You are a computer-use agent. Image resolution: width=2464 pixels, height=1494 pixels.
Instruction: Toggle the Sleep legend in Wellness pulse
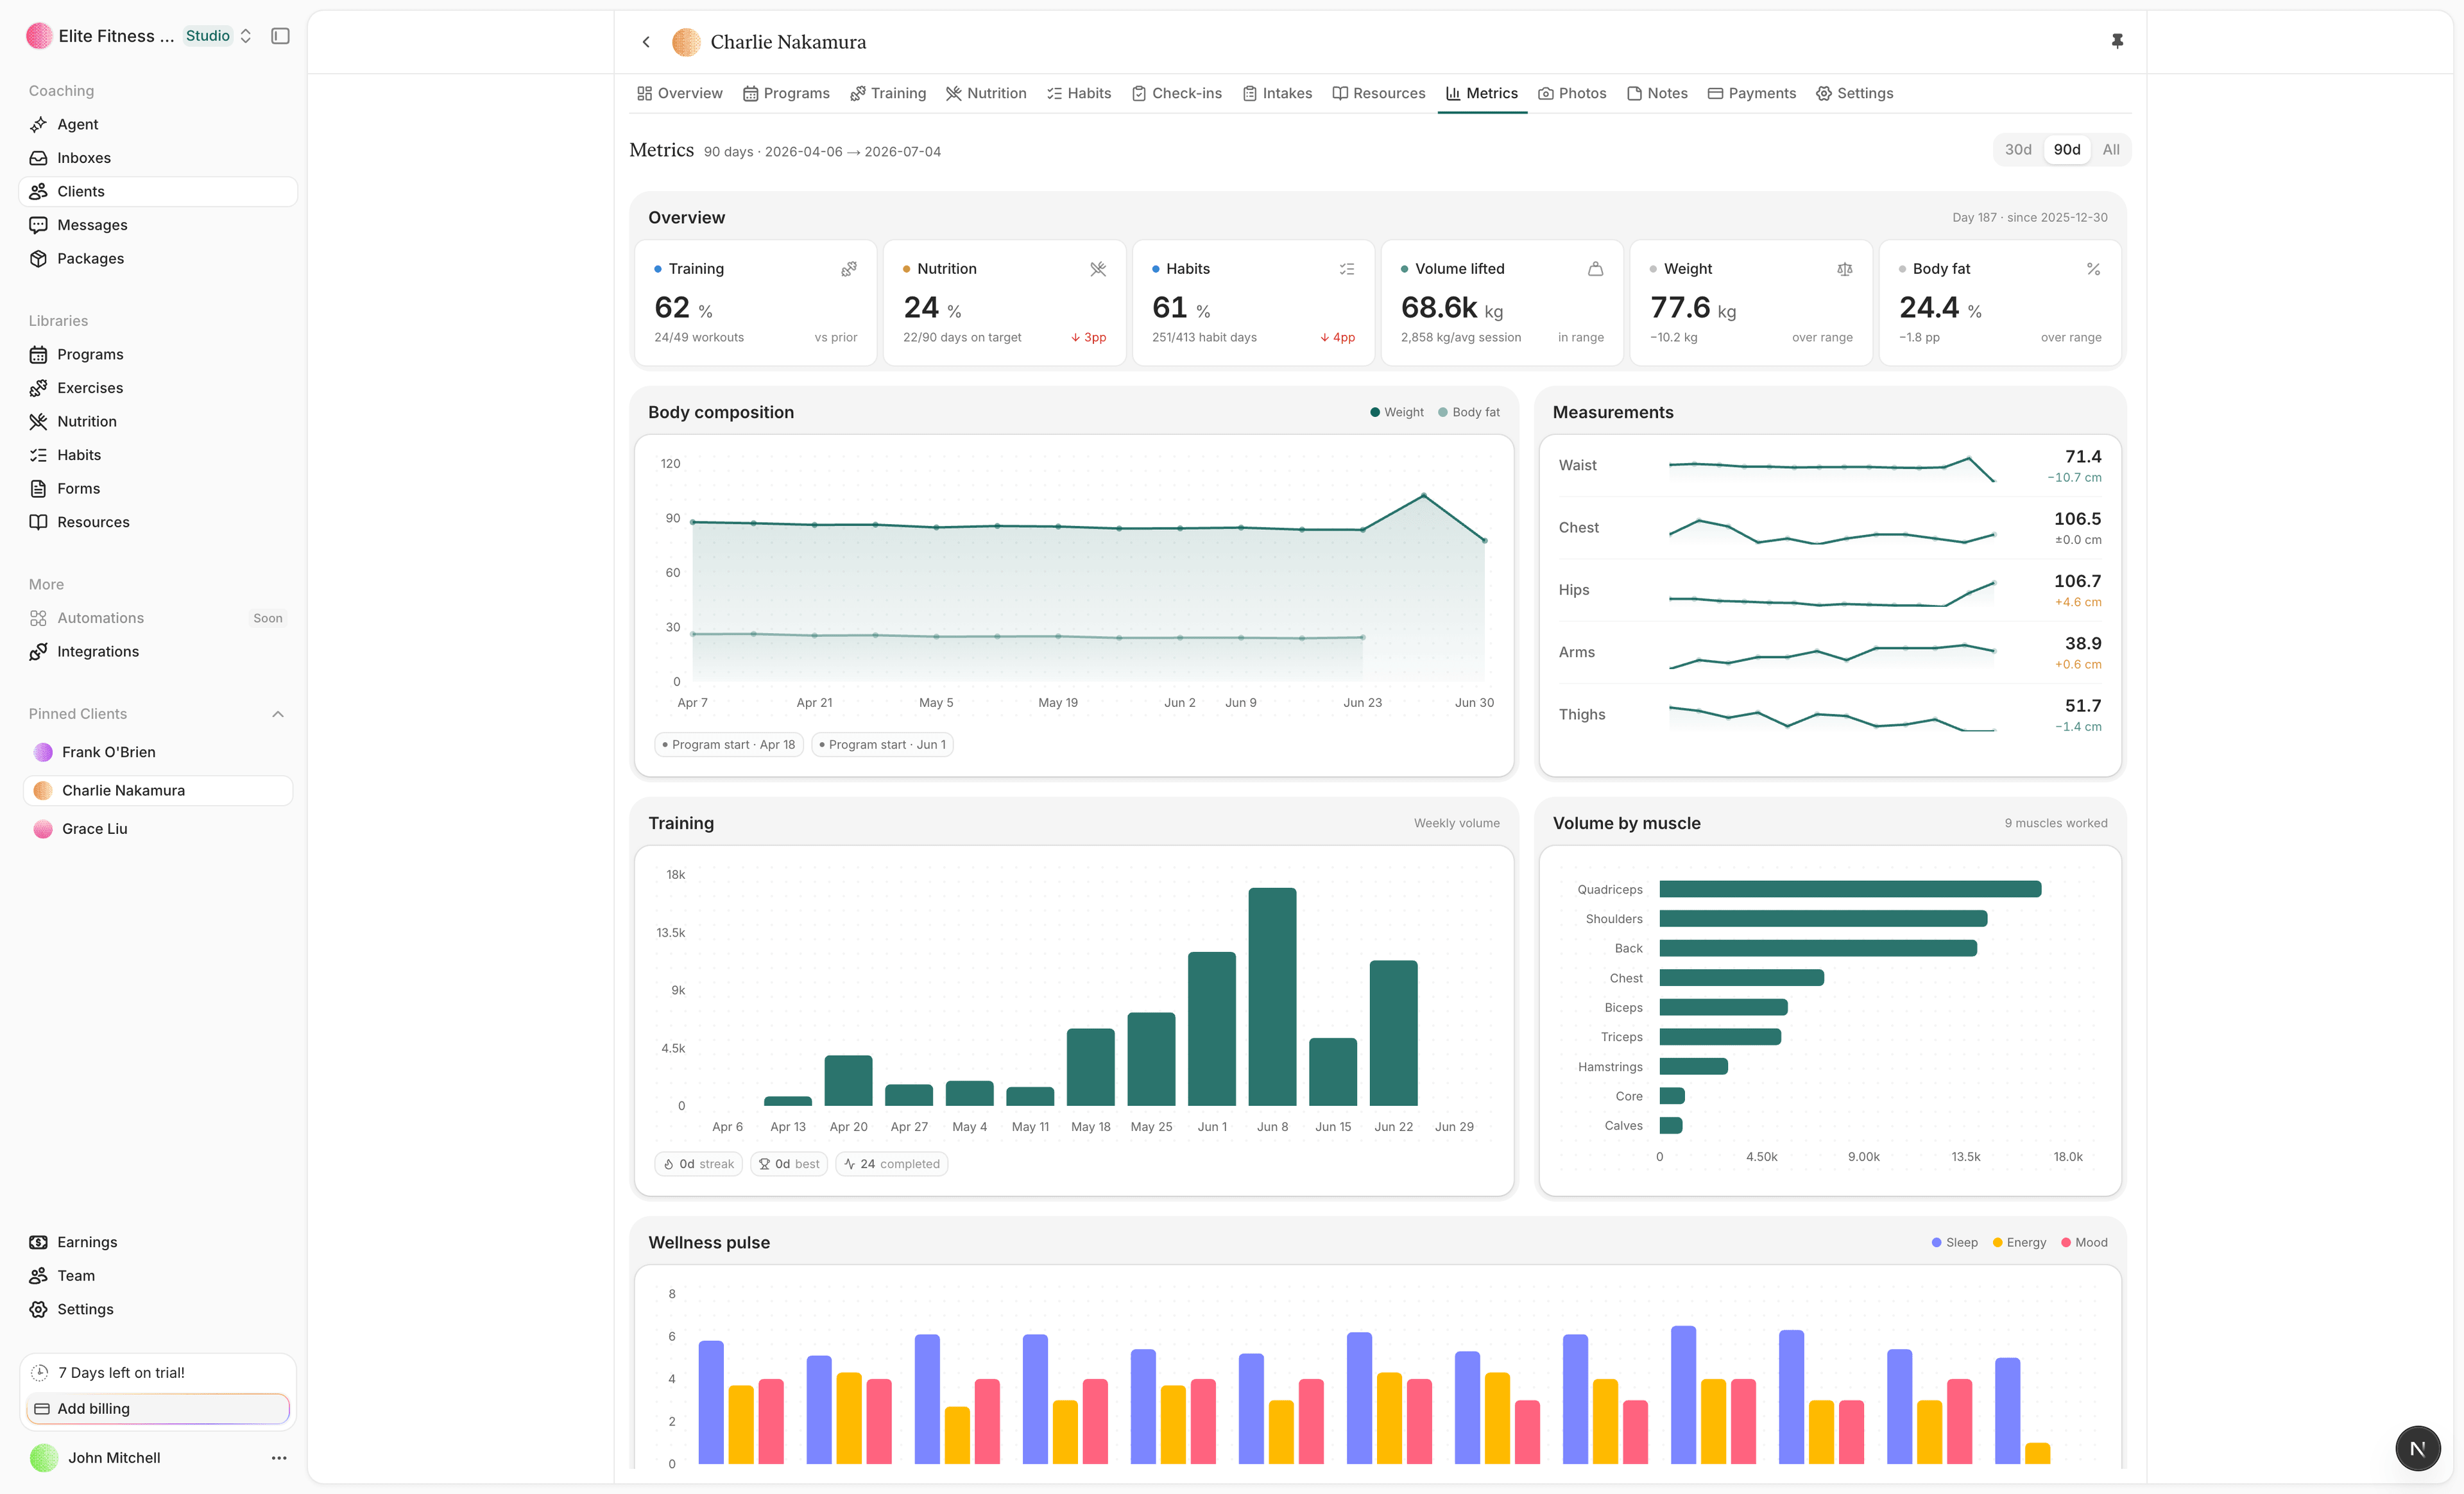tap(1955, 1242)
